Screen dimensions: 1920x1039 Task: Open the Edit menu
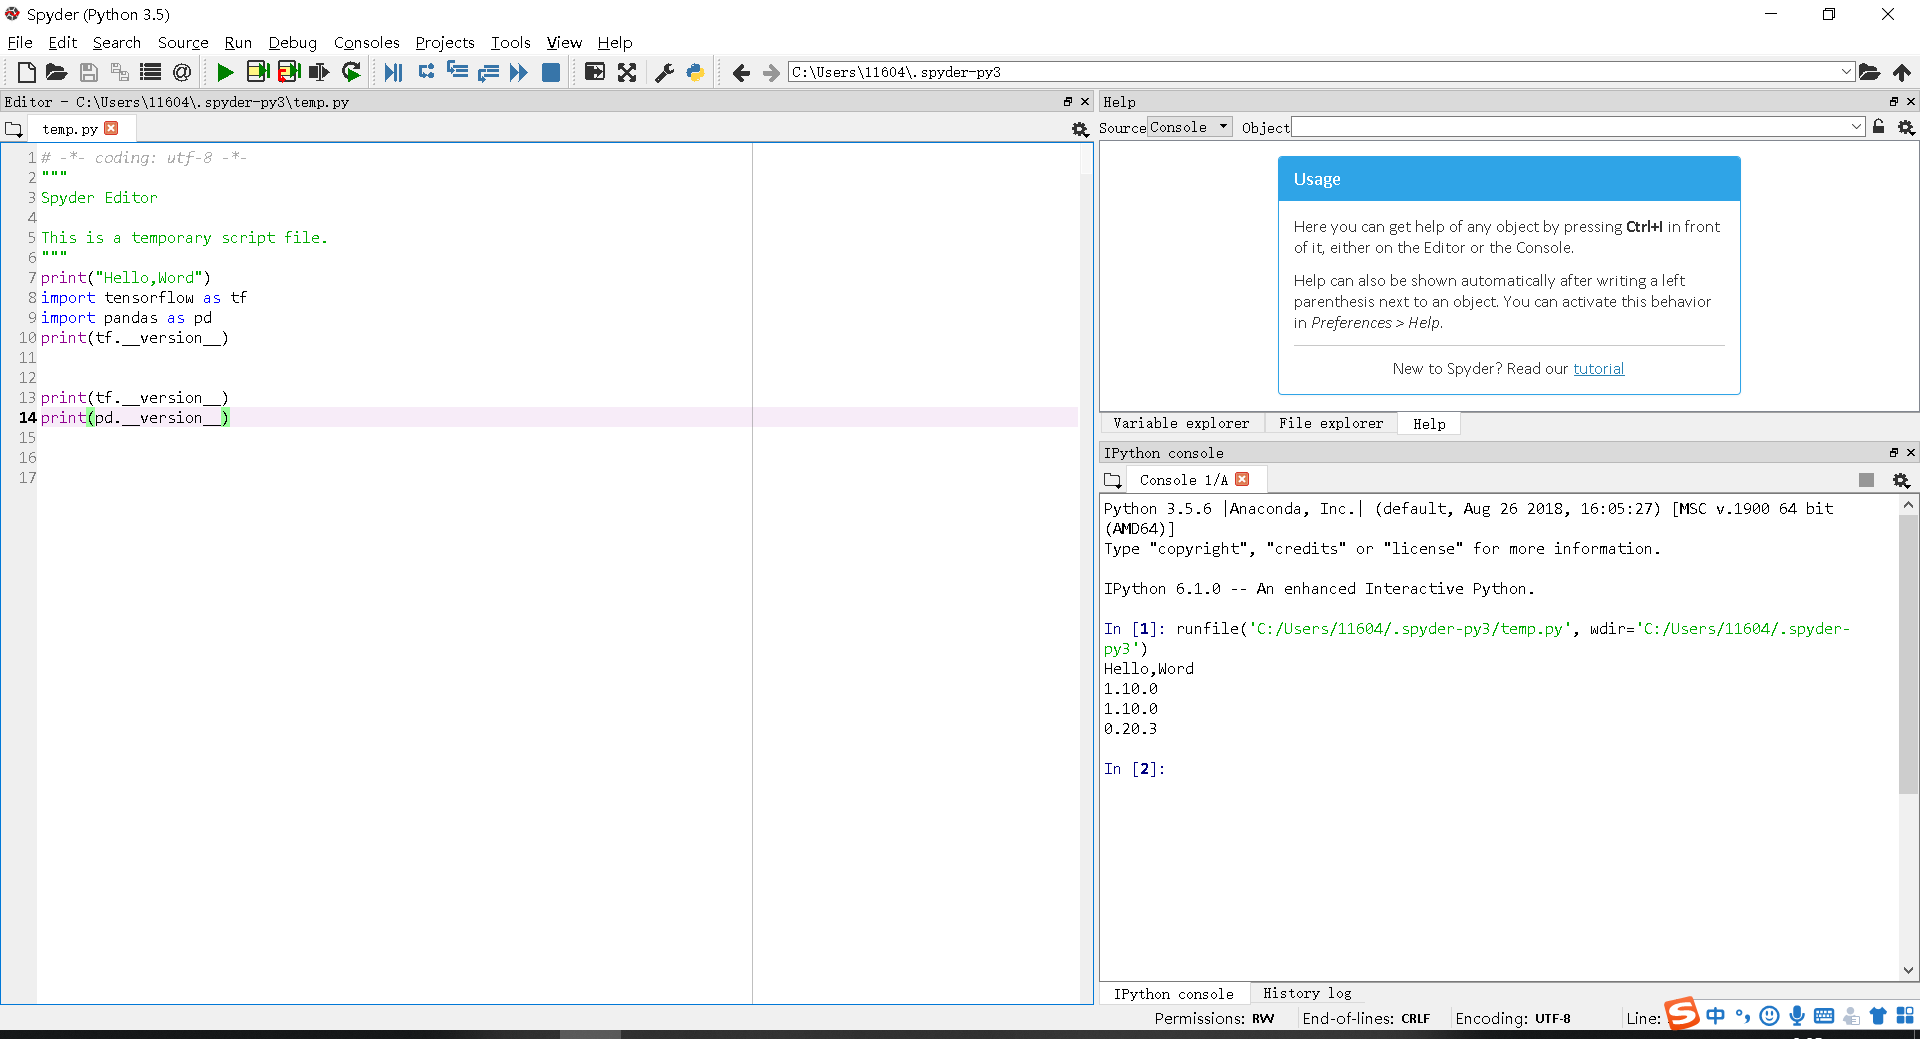[62, 42]
